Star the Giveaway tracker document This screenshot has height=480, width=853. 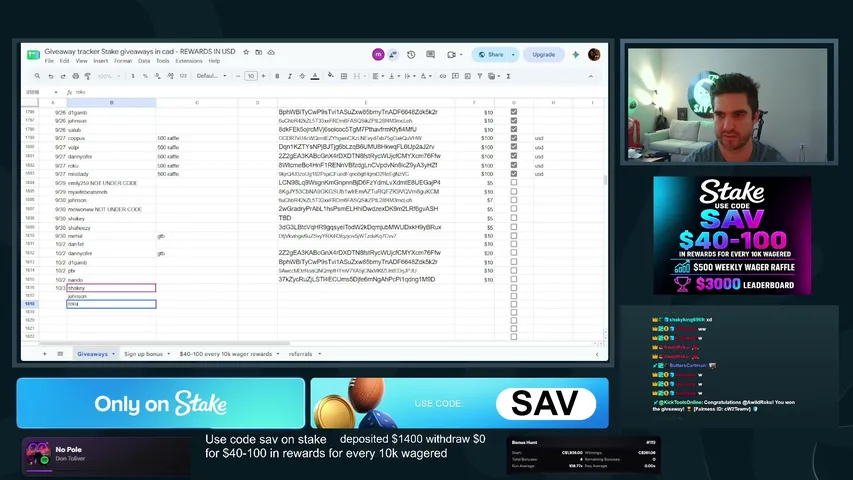(246, 52)
